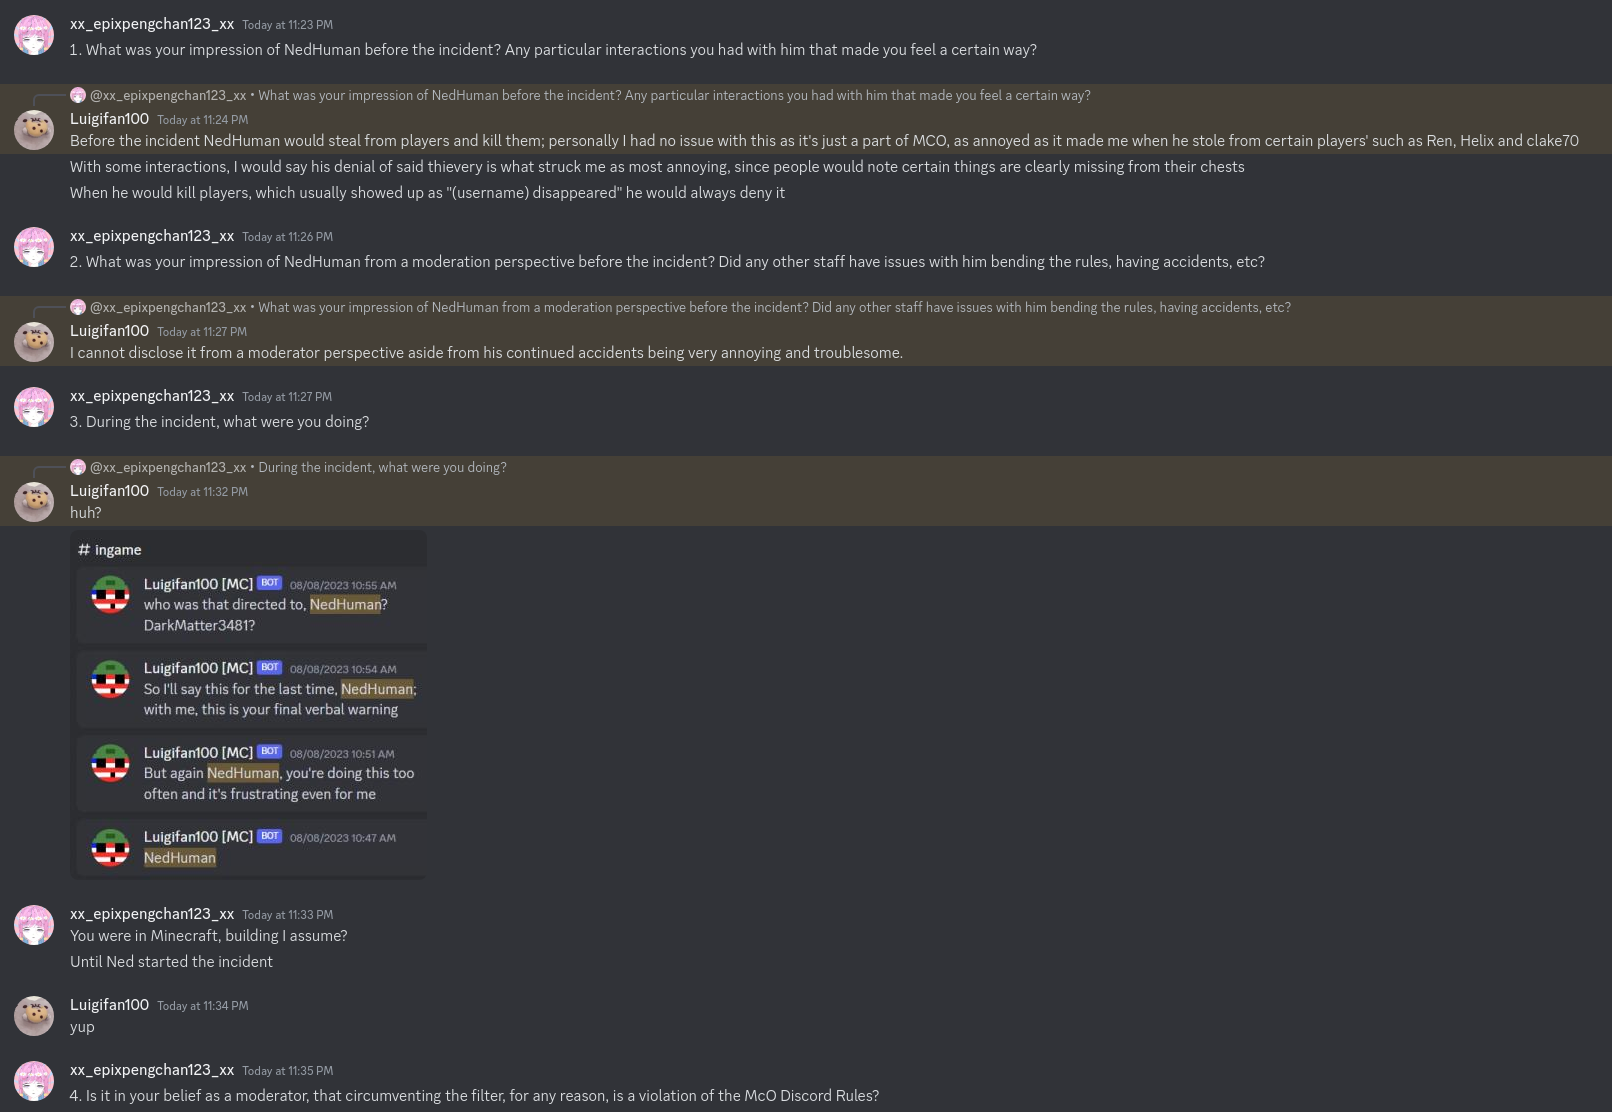Click the Luigifan100 [MC] name at 10:51 AM
This screenshot has height=1112, width=1612.
click(198, 752)
